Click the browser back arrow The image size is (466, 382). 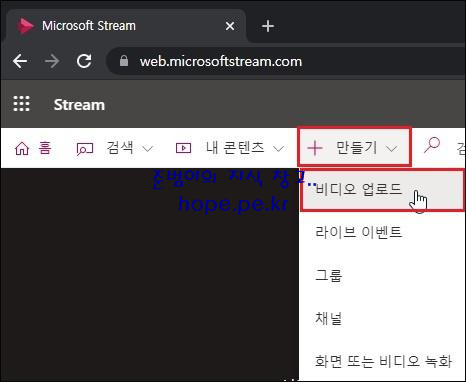tap(20, 61)
